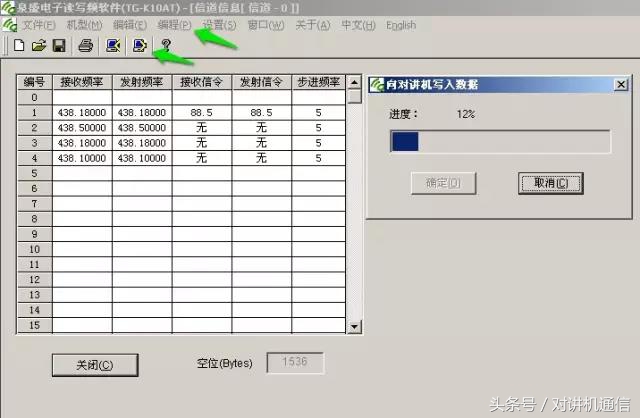Click the table vertical scrollbar thumb
The image size is (640, 418).
tap(354, 97)
